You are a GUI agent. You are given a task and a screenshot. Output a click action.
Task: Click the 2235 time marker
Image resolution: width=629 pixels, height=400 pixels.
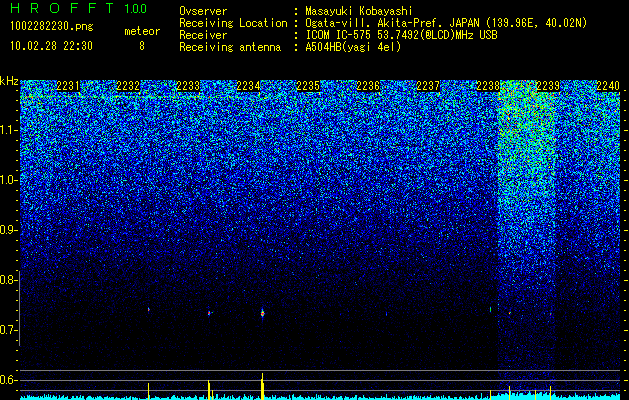click(x=308, y=86)
